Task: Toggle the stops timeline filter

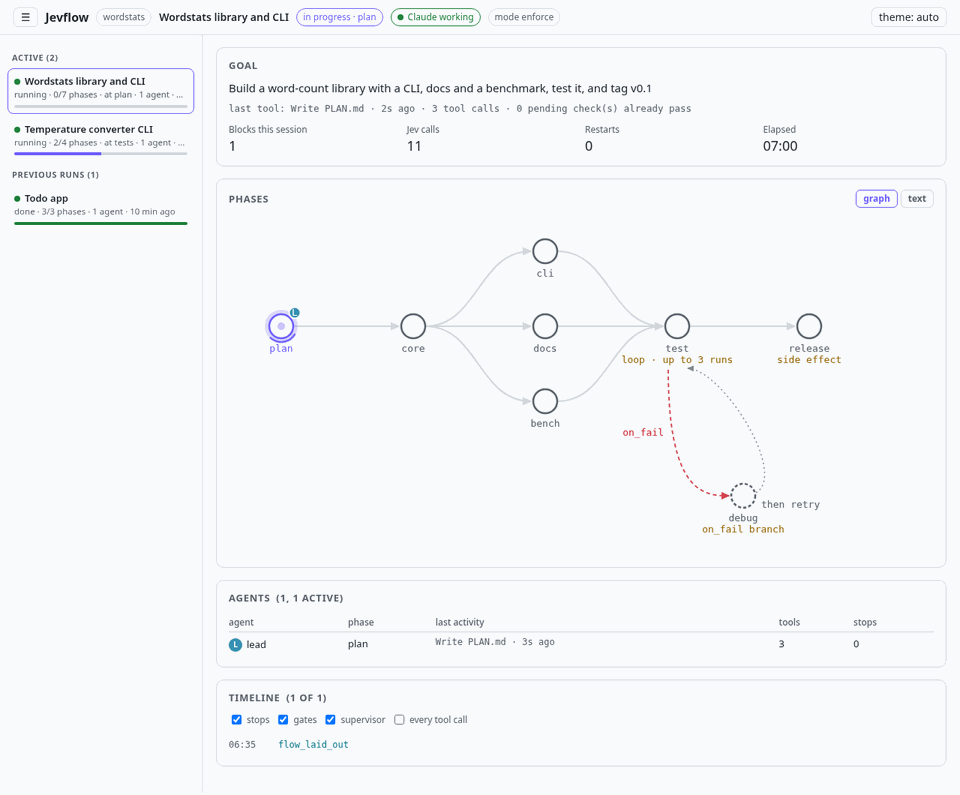Action: 236,720
